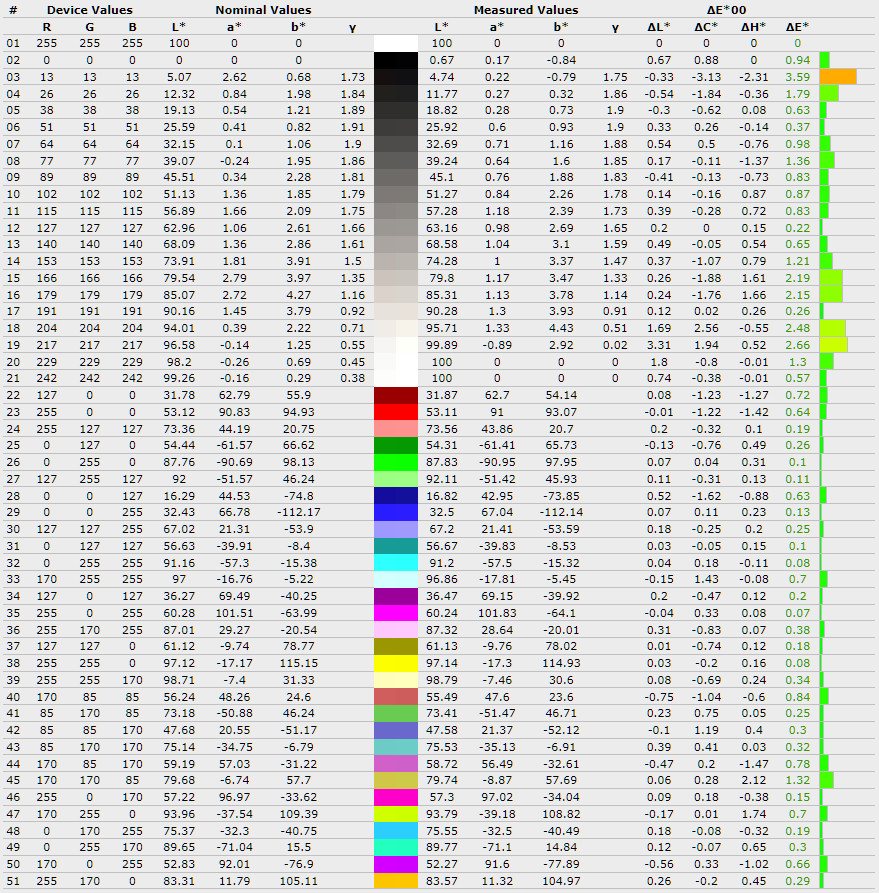Image resolution: width=879 pixels, height=893 pixels.
Task: Click the magenta swatch in row 35
Action: pos(395,614)
